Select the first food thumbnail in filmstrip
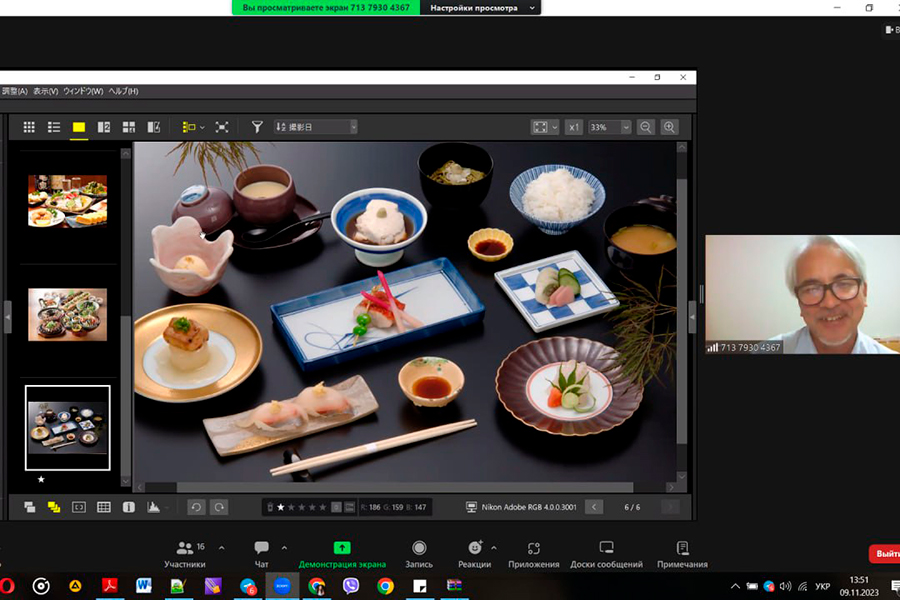The width and height of the screenshot is (900, 600). (x=67, y=201)
